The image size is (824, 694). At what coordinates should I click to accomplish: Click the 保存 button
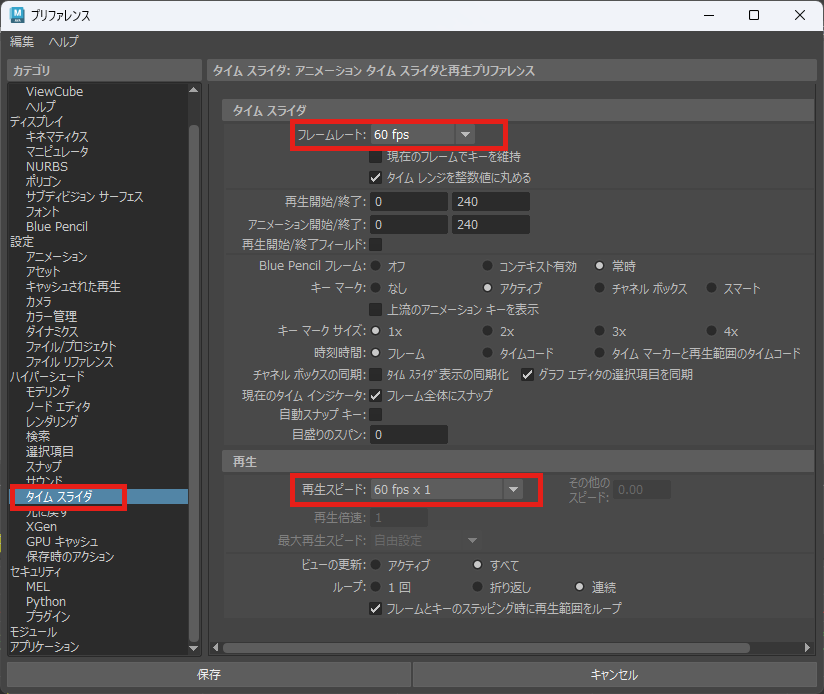pyautogui.click(x=209, y=675)
